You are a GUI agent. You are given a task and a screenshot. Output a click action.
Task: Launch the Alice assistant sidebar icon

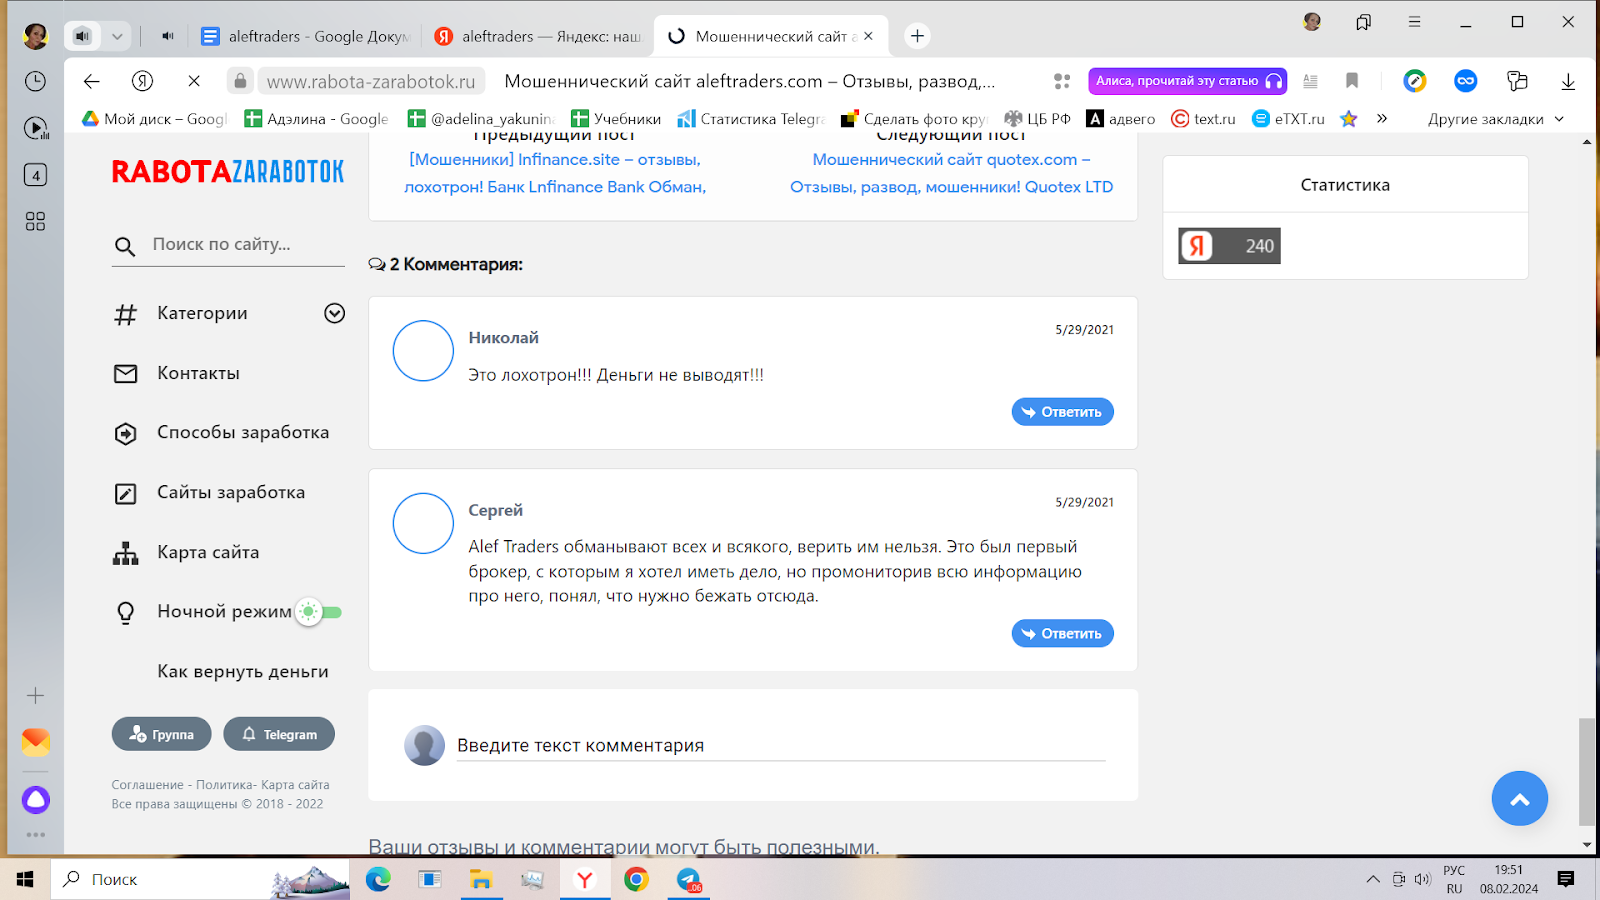tap(35, 800)
